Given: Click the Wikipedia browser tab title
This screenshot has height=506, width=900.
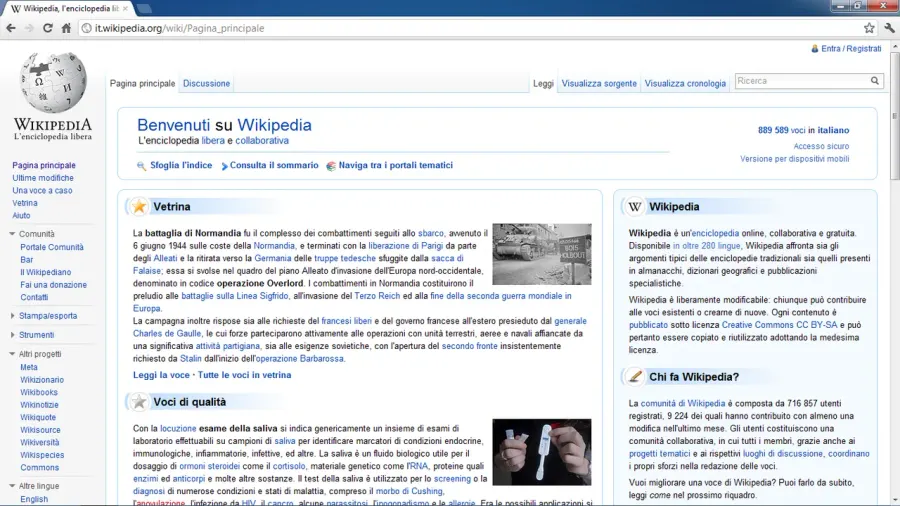Looking at the screenshot, I should point(71,9).
